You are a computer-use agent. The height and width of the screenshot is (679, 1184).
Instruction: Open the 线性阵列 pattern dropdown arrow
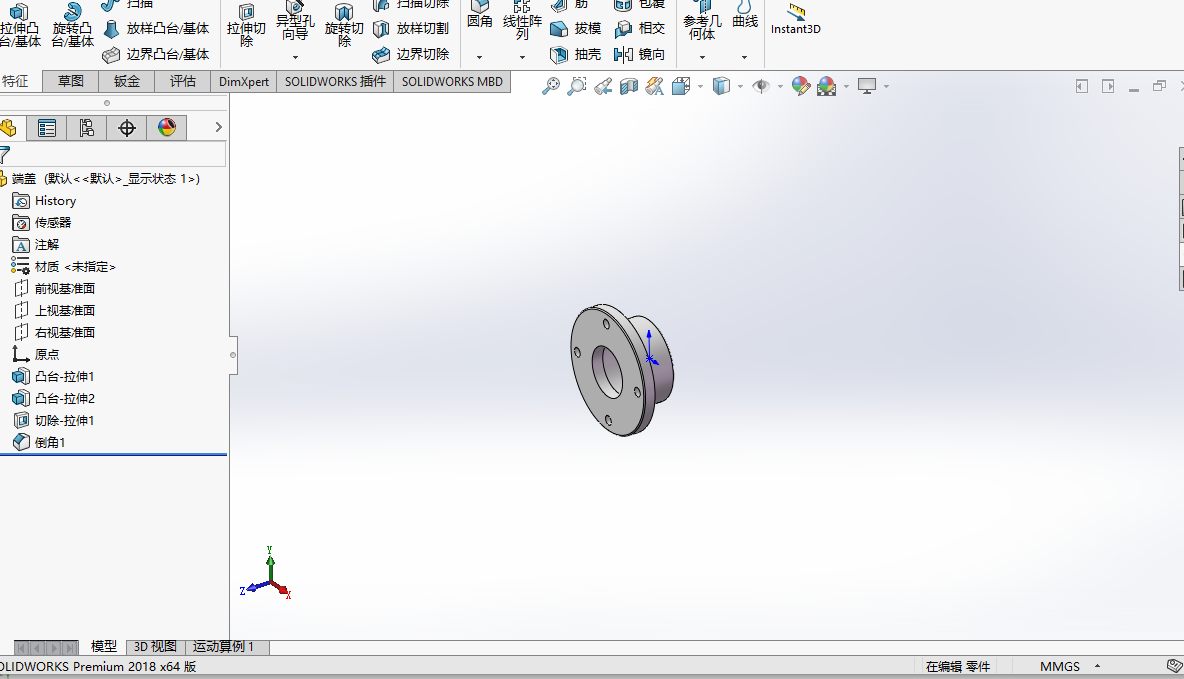(x=522, y=57)
